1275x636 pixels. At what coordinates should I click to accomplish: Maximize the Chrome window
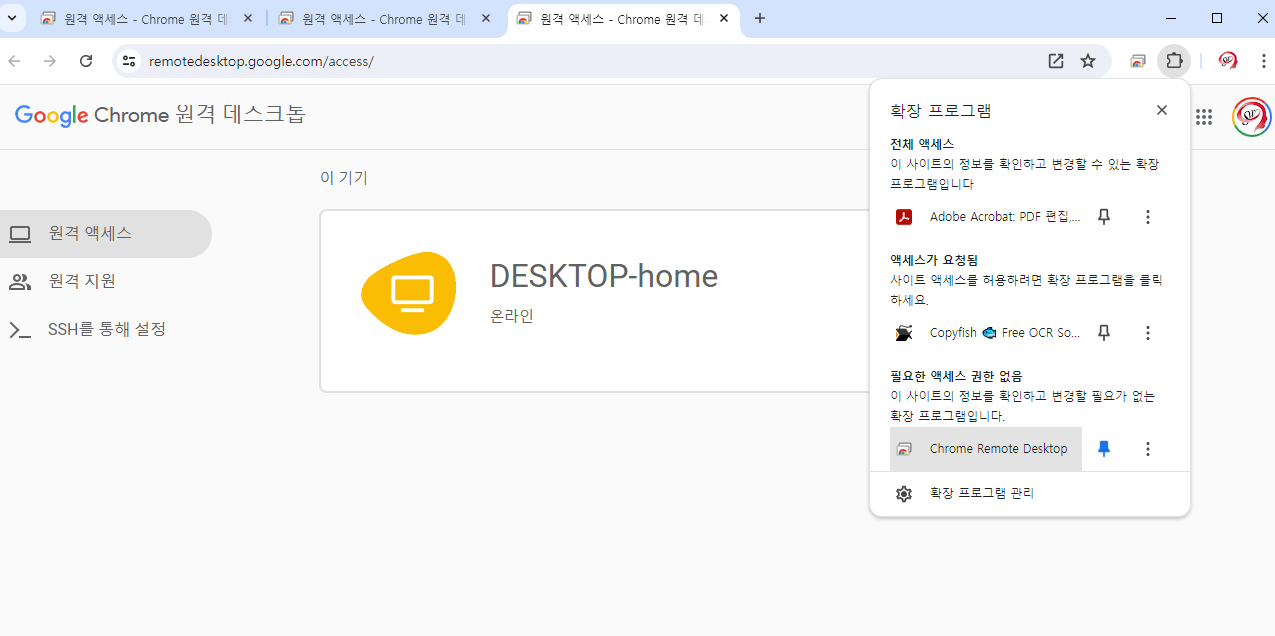pyautogui.click(x=1217, y=18)
